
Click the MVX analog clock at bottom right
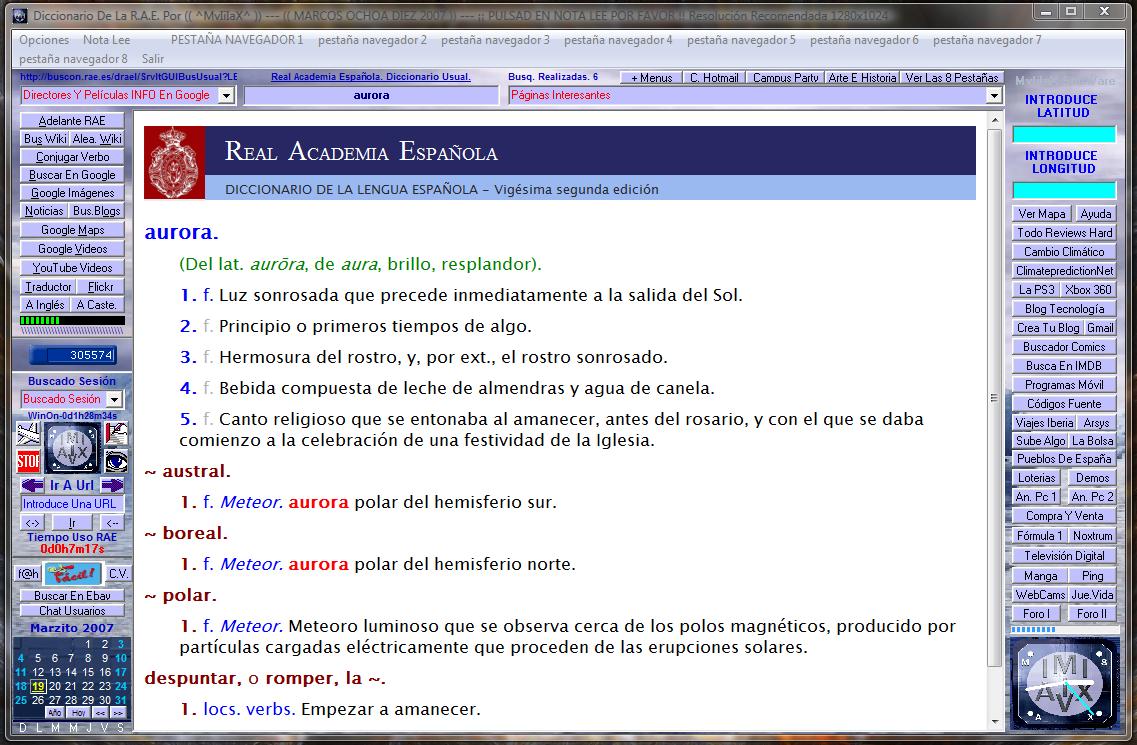point(1064,683)
